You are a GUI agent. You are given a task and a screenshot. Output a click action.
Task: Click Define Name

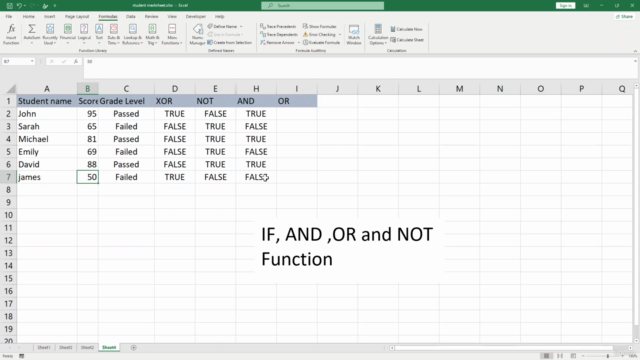pyautogui.click(x=222, y=27)
